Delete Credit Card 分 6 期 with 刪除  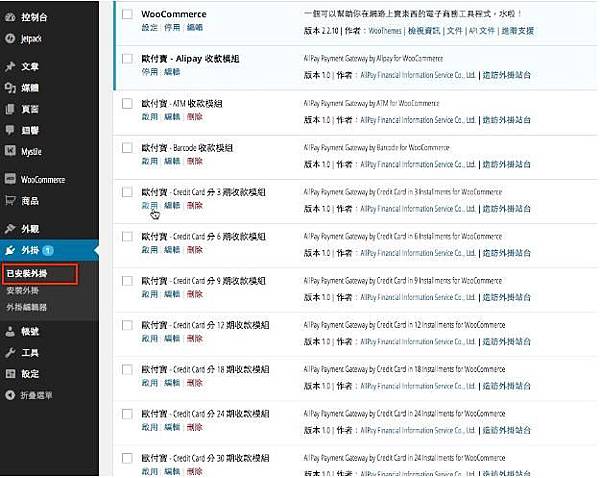[195, 250]
